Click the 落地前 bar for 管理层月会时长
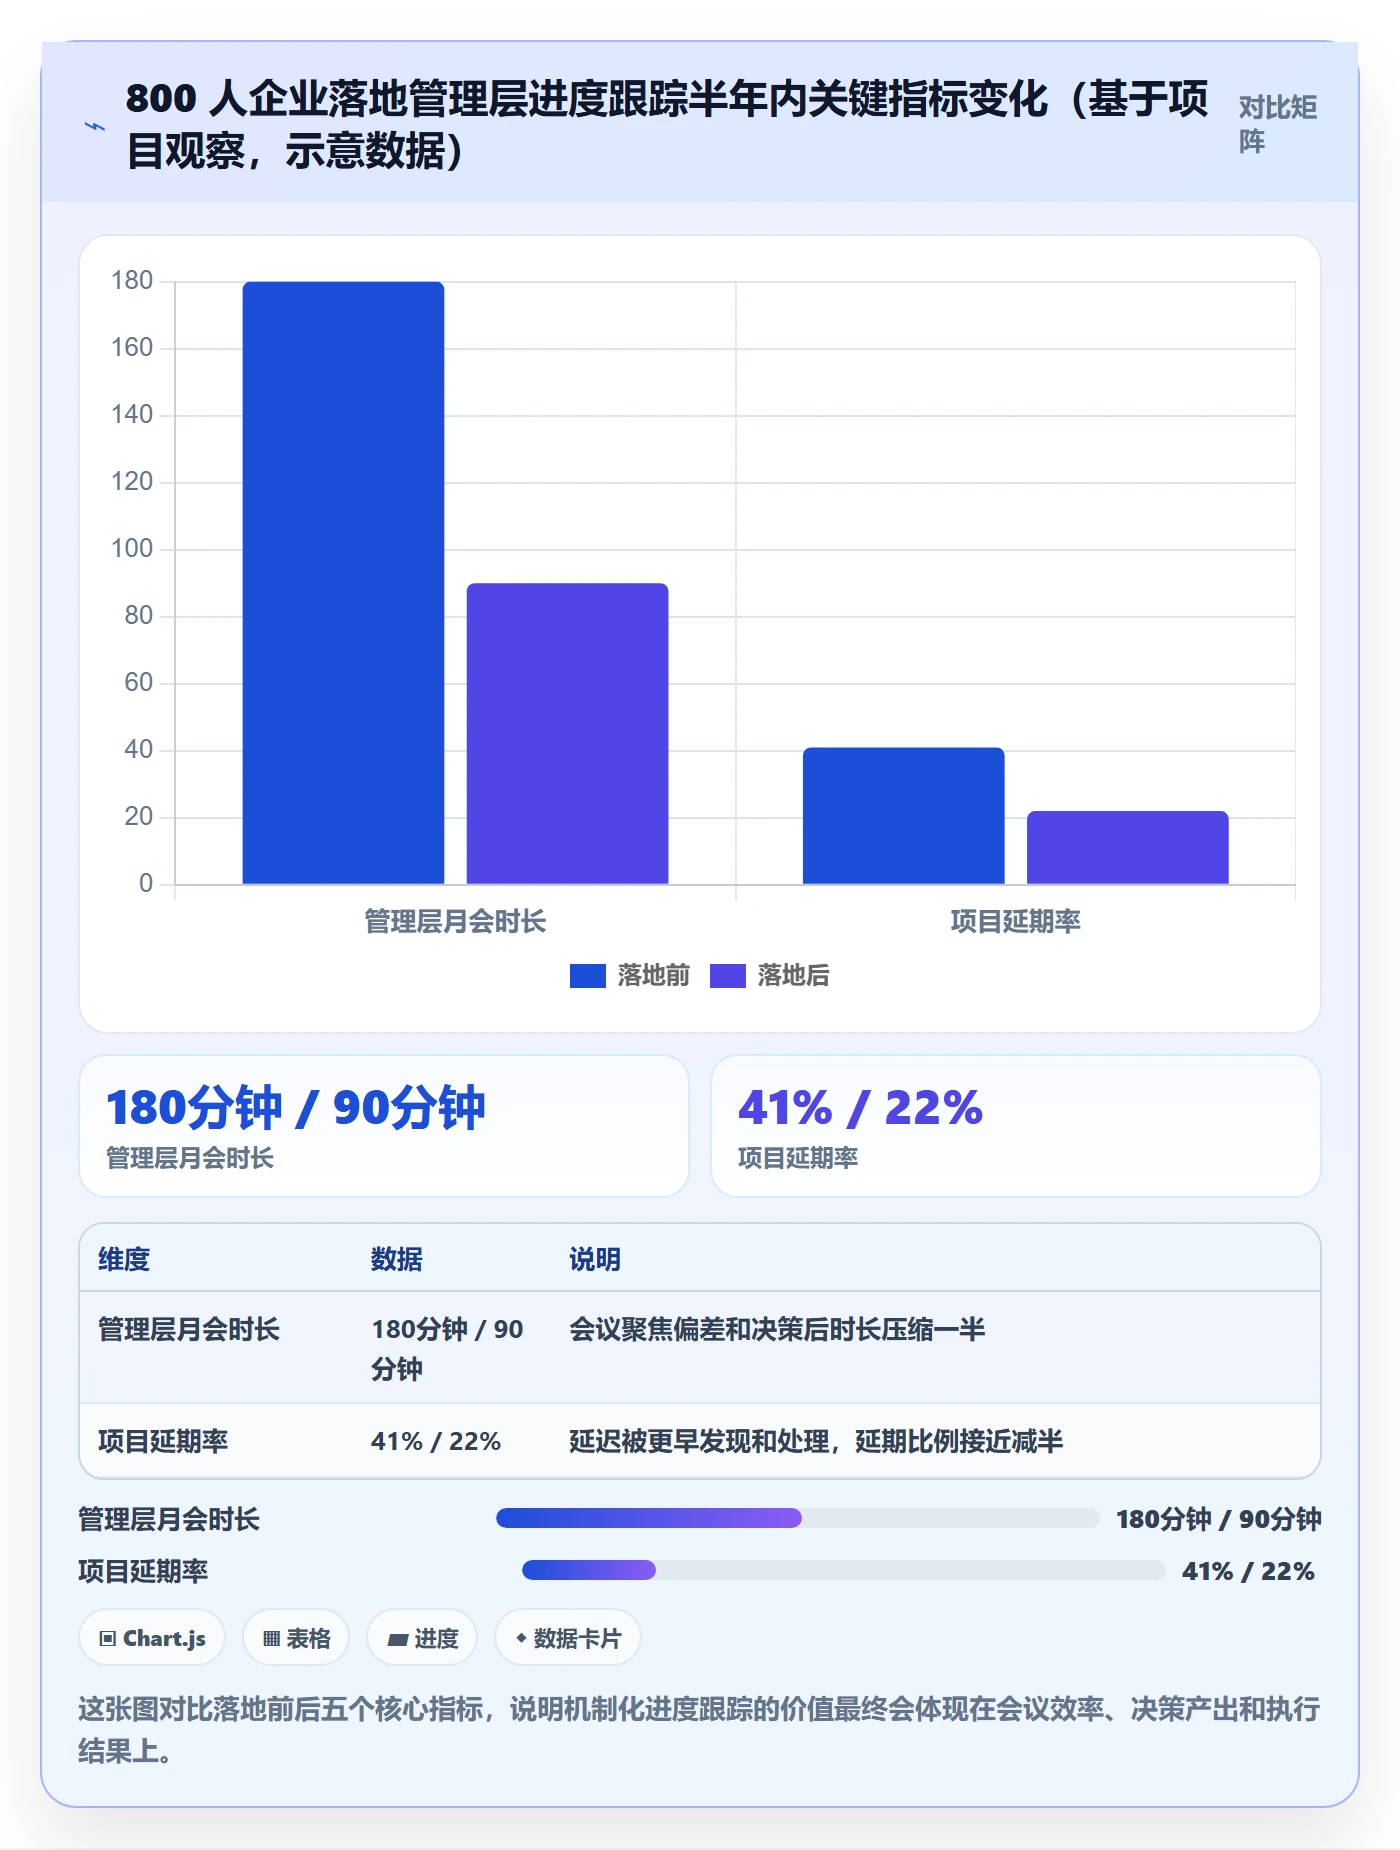1400x1850 pixels. coord(343,583)
